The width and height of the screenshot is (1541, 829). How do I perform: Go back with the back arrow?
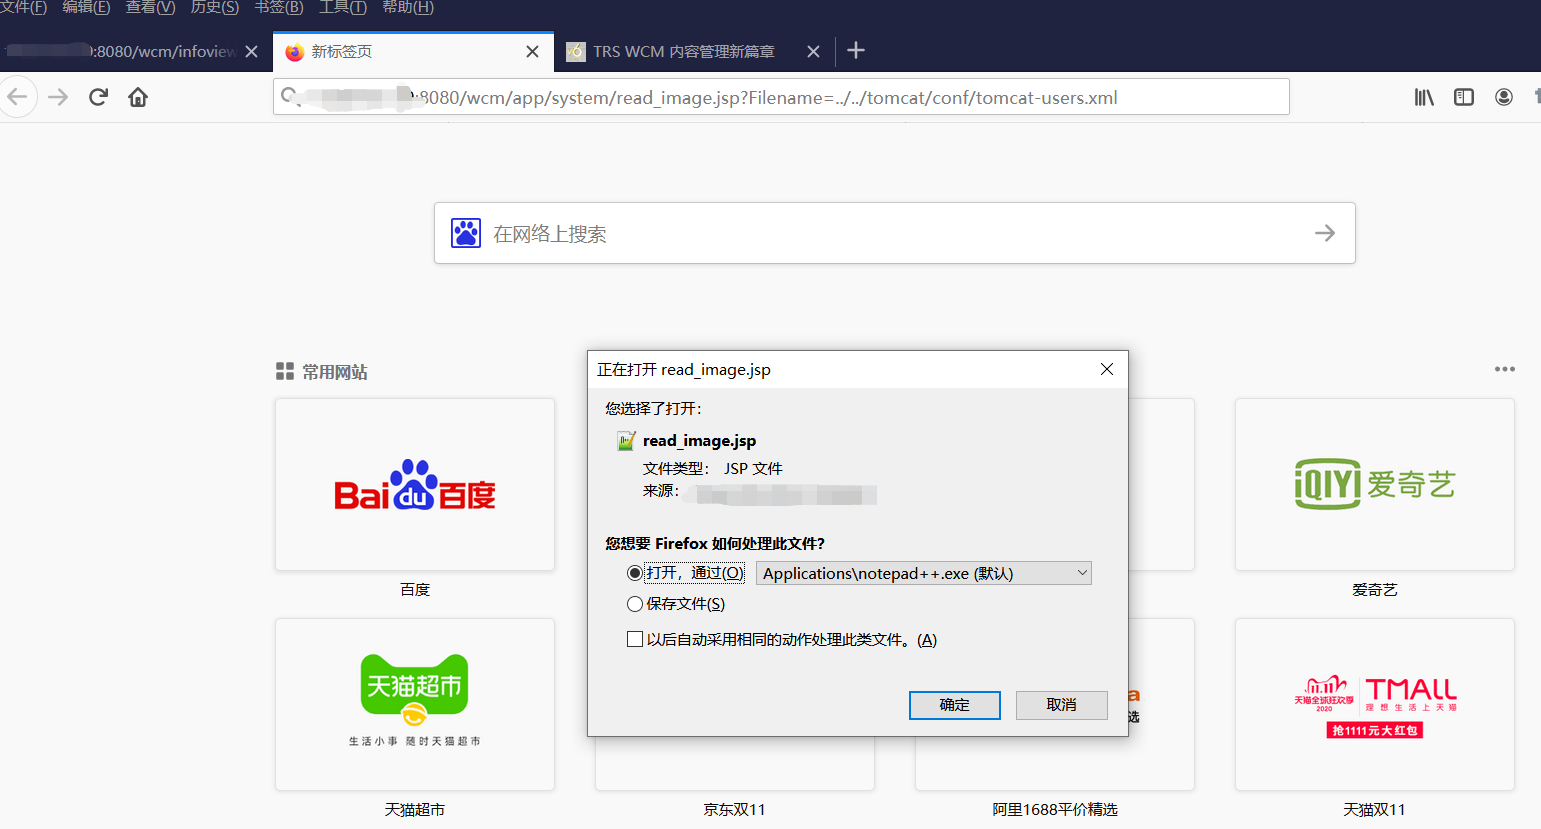coord(17,97)
